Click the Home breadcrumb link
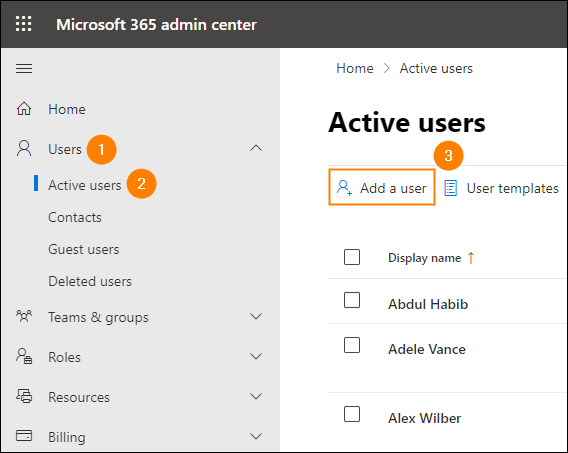Screen dimensions: 568x453 point(355,68)
